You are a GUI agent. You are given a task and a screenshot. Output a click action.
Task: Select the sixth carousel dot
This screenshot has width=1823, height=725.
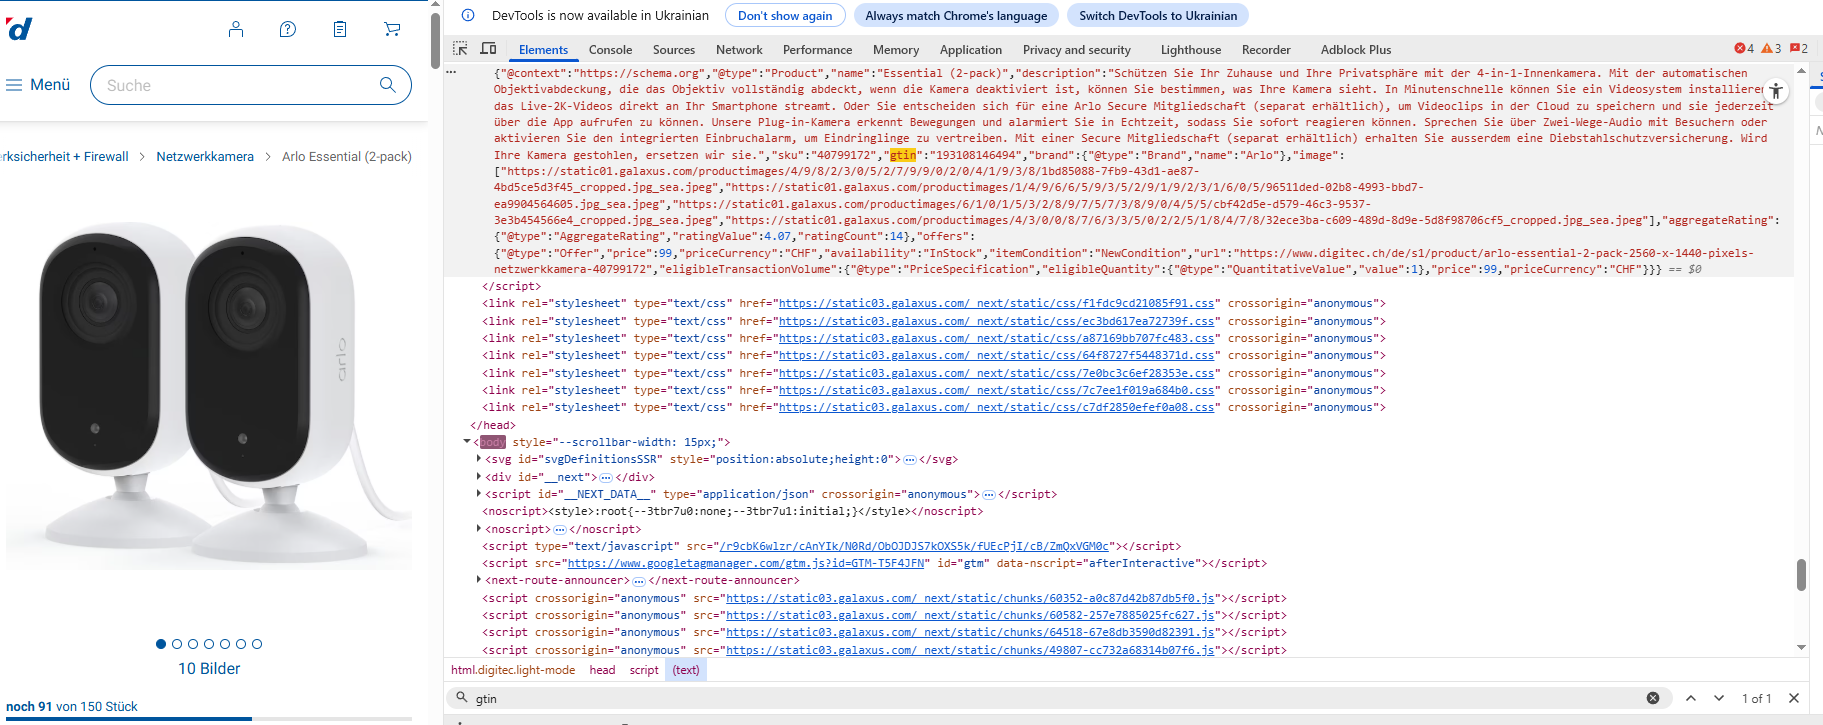point(241,644)
